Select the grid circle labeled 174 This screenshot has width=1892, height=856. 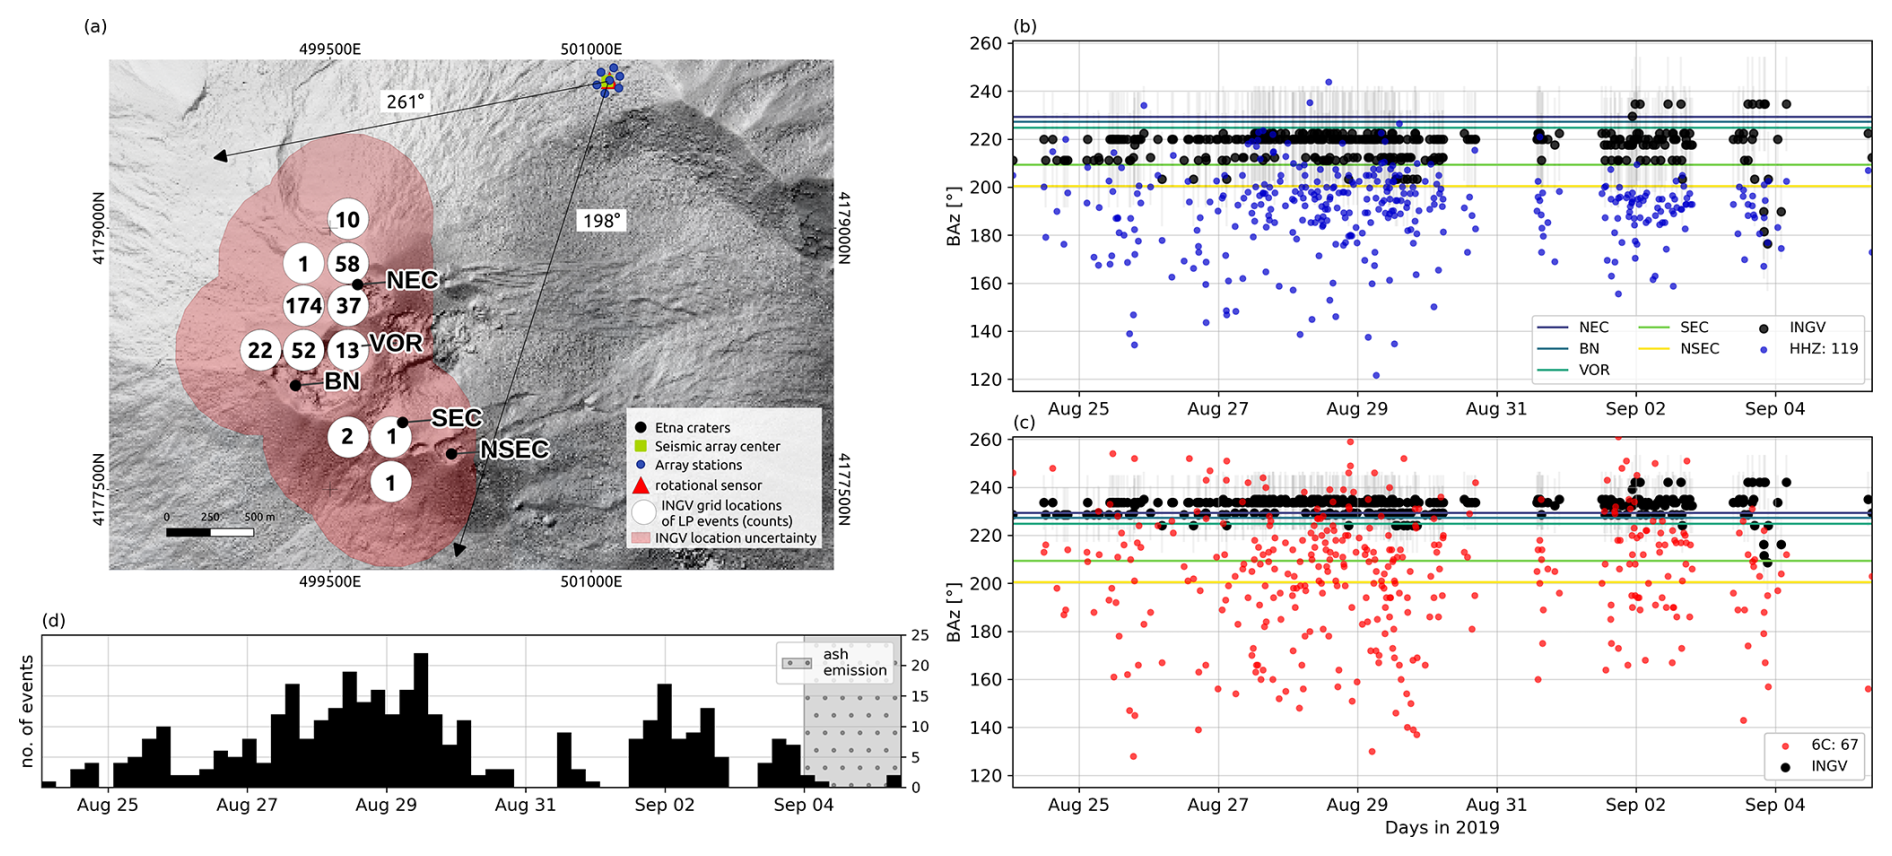[x=303, y=306]
